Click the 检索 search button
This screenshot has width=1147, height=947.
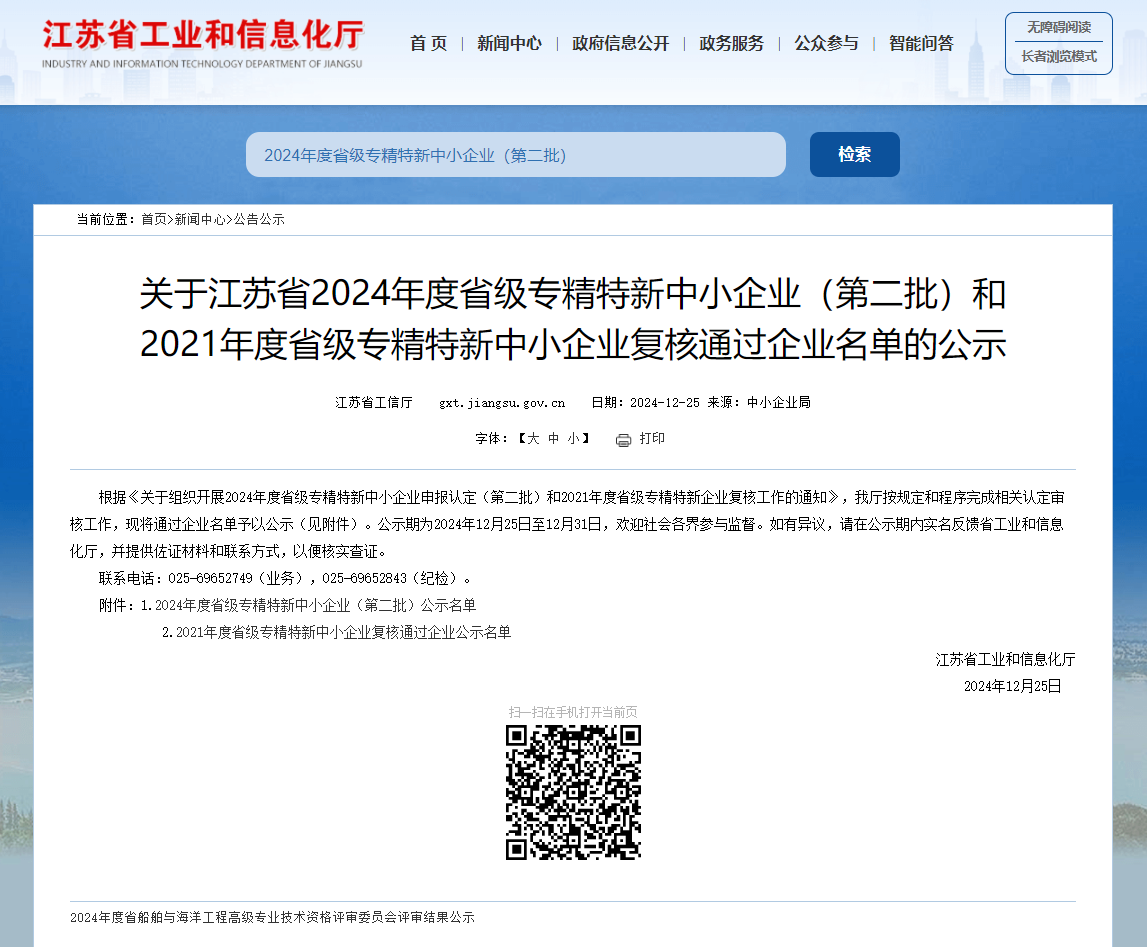(x=854, y=154)
